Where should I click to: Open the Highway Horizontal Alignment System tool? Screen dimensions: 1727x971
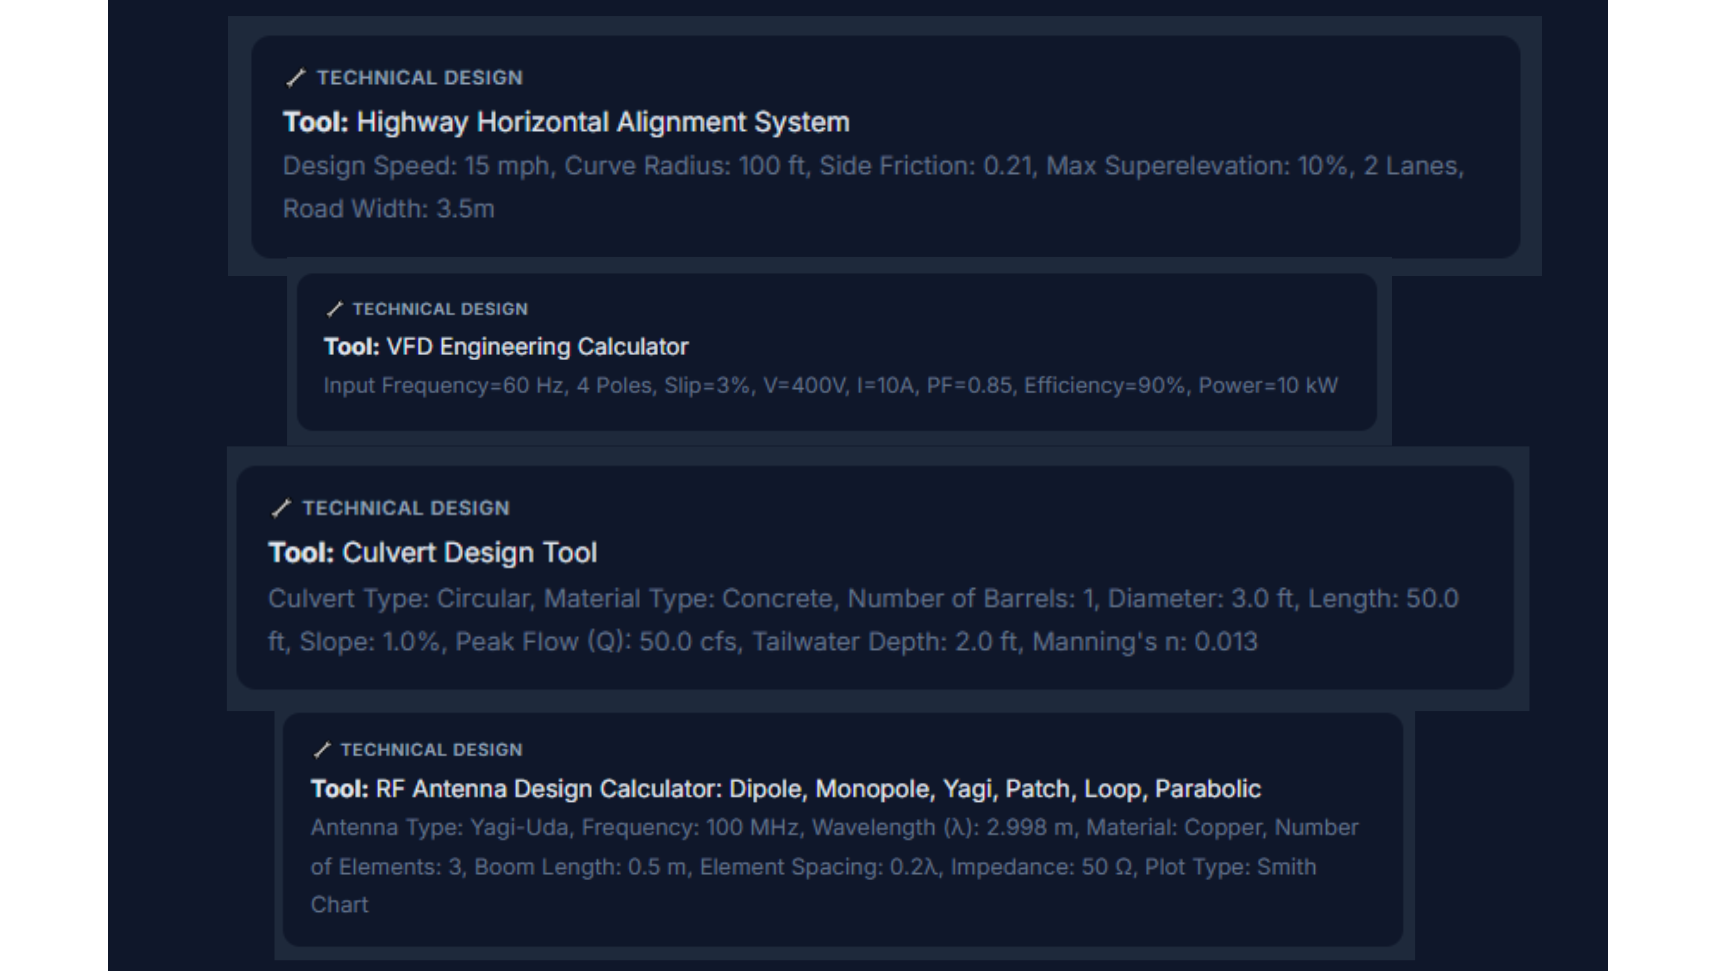click(x=566, y=122)
